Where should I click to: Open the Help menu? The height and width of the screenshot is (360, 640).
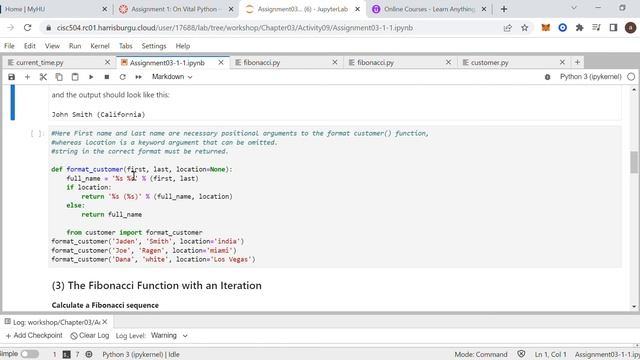coord(183,46)
